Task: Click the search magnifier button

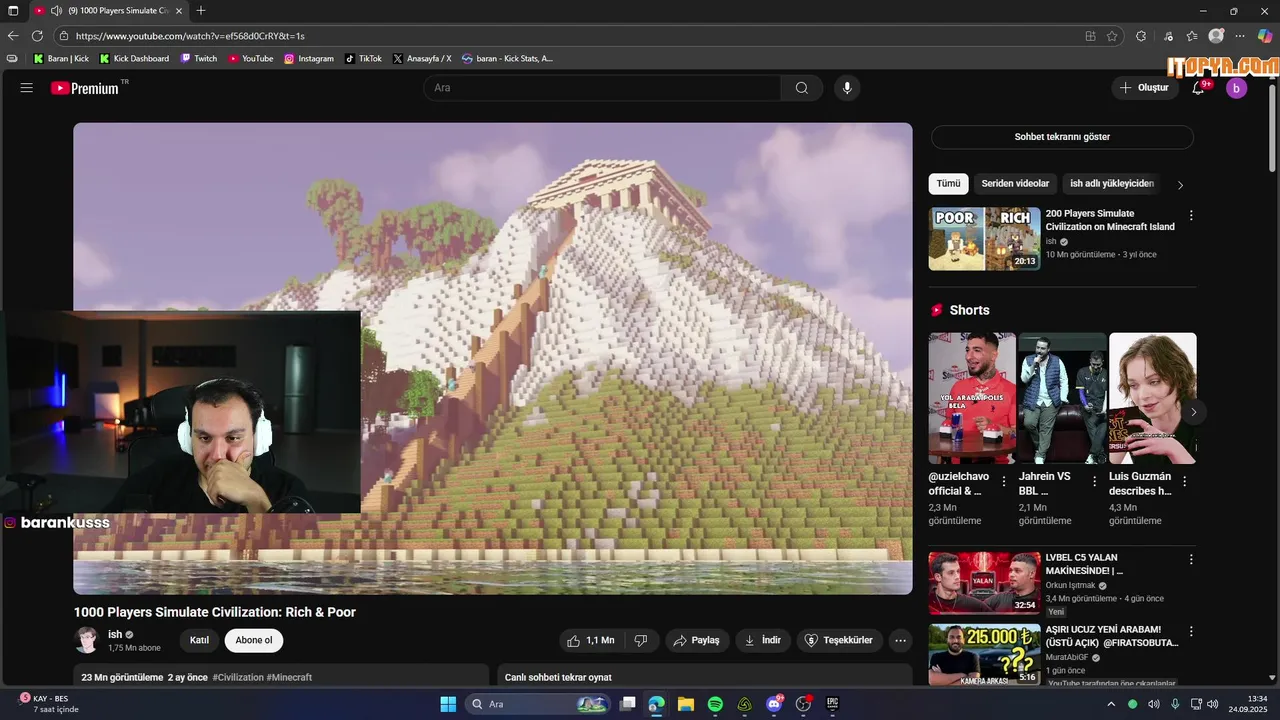Action: pos(802,88)
